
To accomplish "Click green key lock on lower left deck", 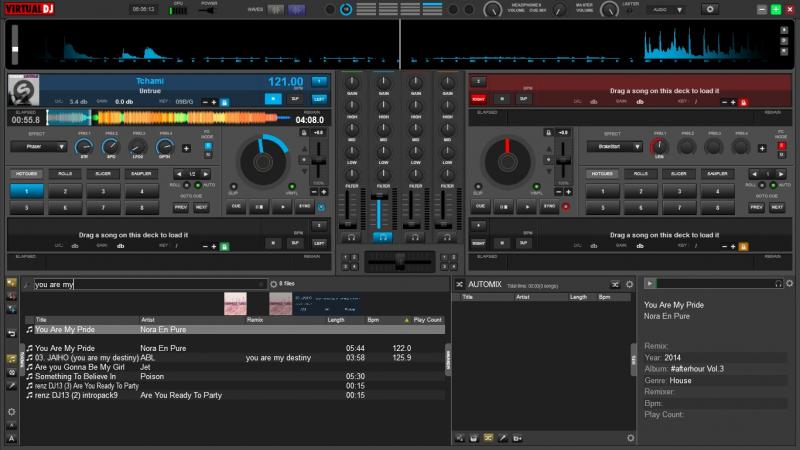I will pyautogui.click(x=224, y=246).
